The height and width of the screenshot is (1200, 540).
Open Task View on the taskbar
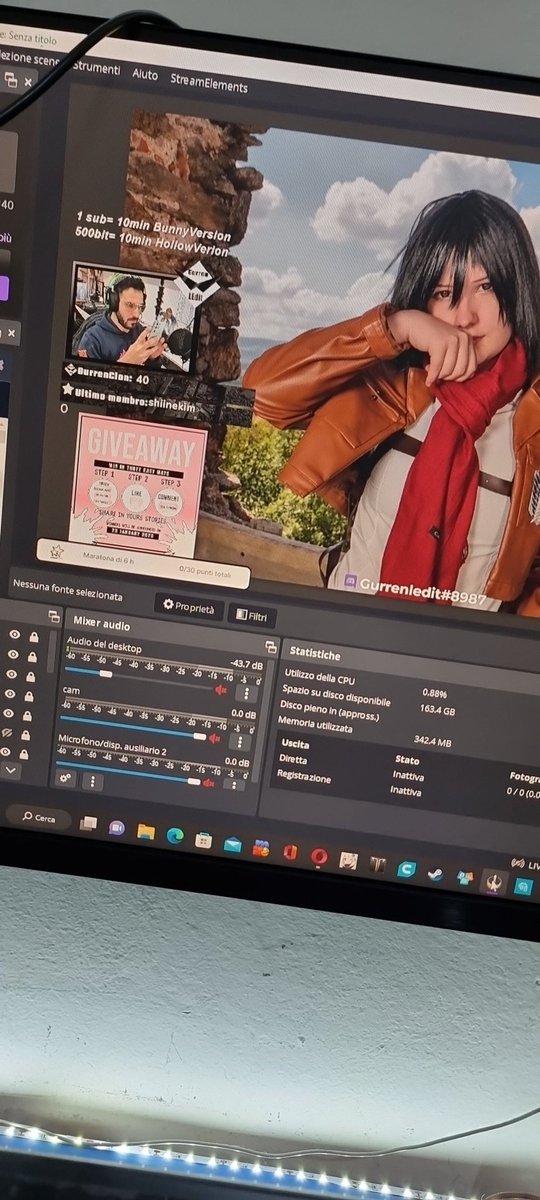[88, 823]
